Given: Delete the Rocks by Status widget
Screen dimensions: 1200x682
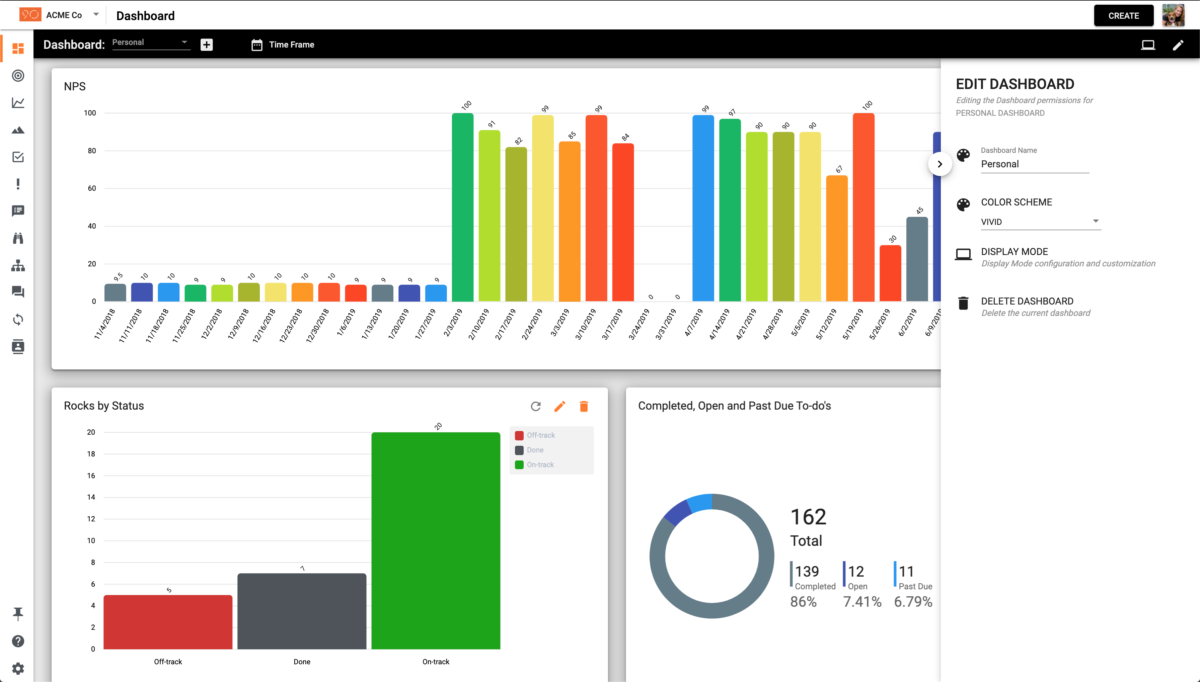Looking at the screenshot, I should [584, 406].
